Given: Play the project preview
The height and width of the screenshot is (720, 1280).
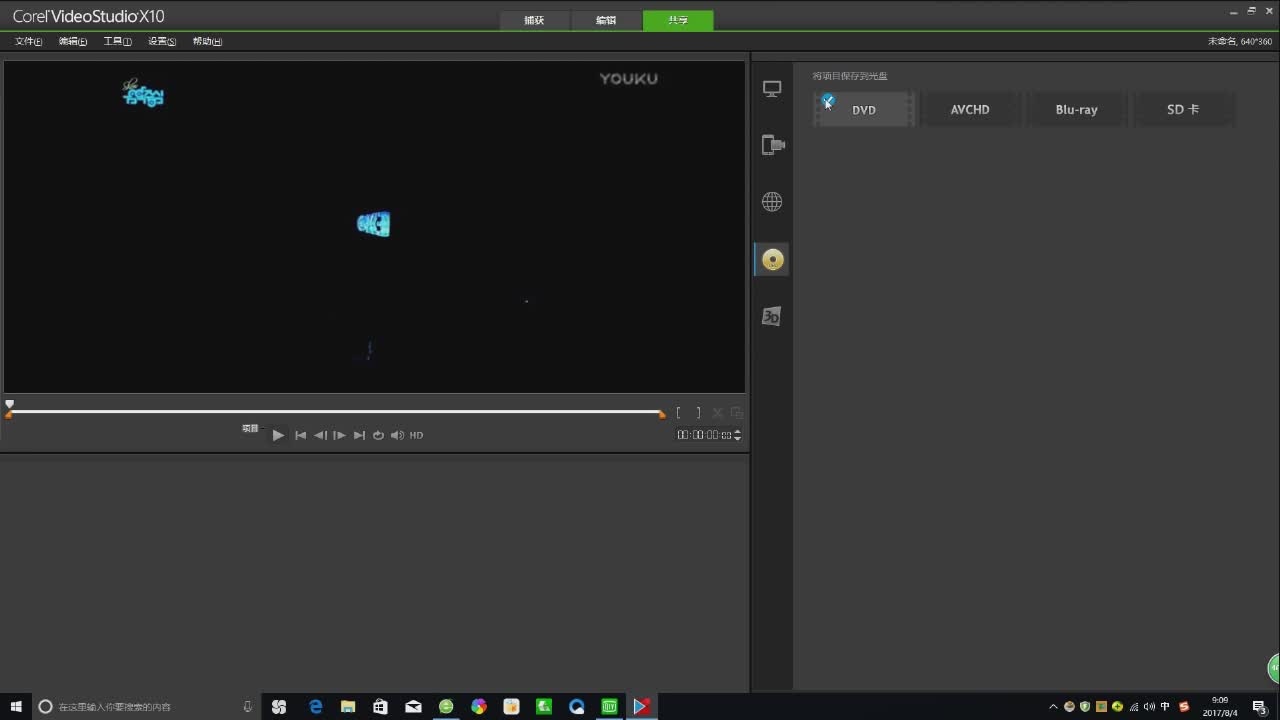Looking at the screenshot, I should point(278,435).
